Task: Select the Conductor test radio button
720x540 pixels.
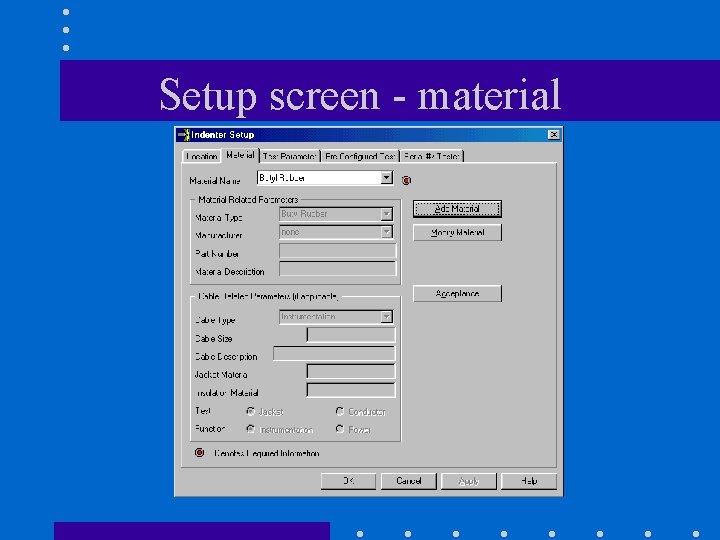Action: tap(340, 411)
